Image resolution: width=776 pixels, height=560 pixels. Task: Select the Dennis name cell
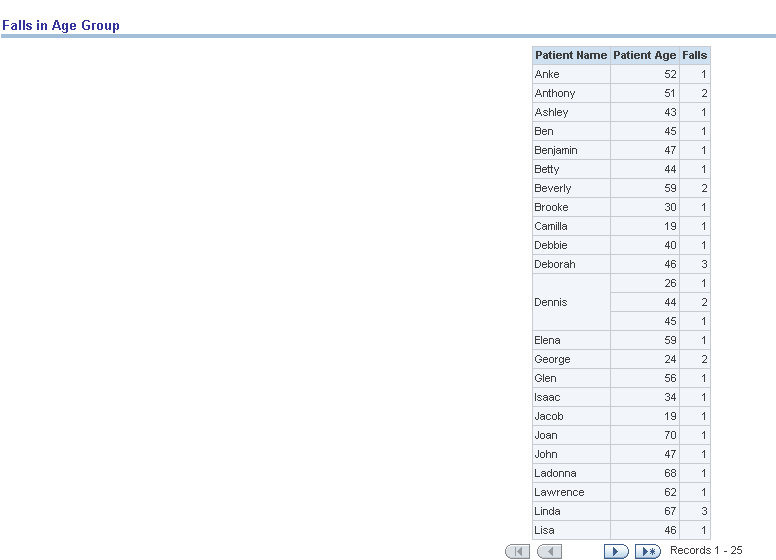tap(571, 302)
